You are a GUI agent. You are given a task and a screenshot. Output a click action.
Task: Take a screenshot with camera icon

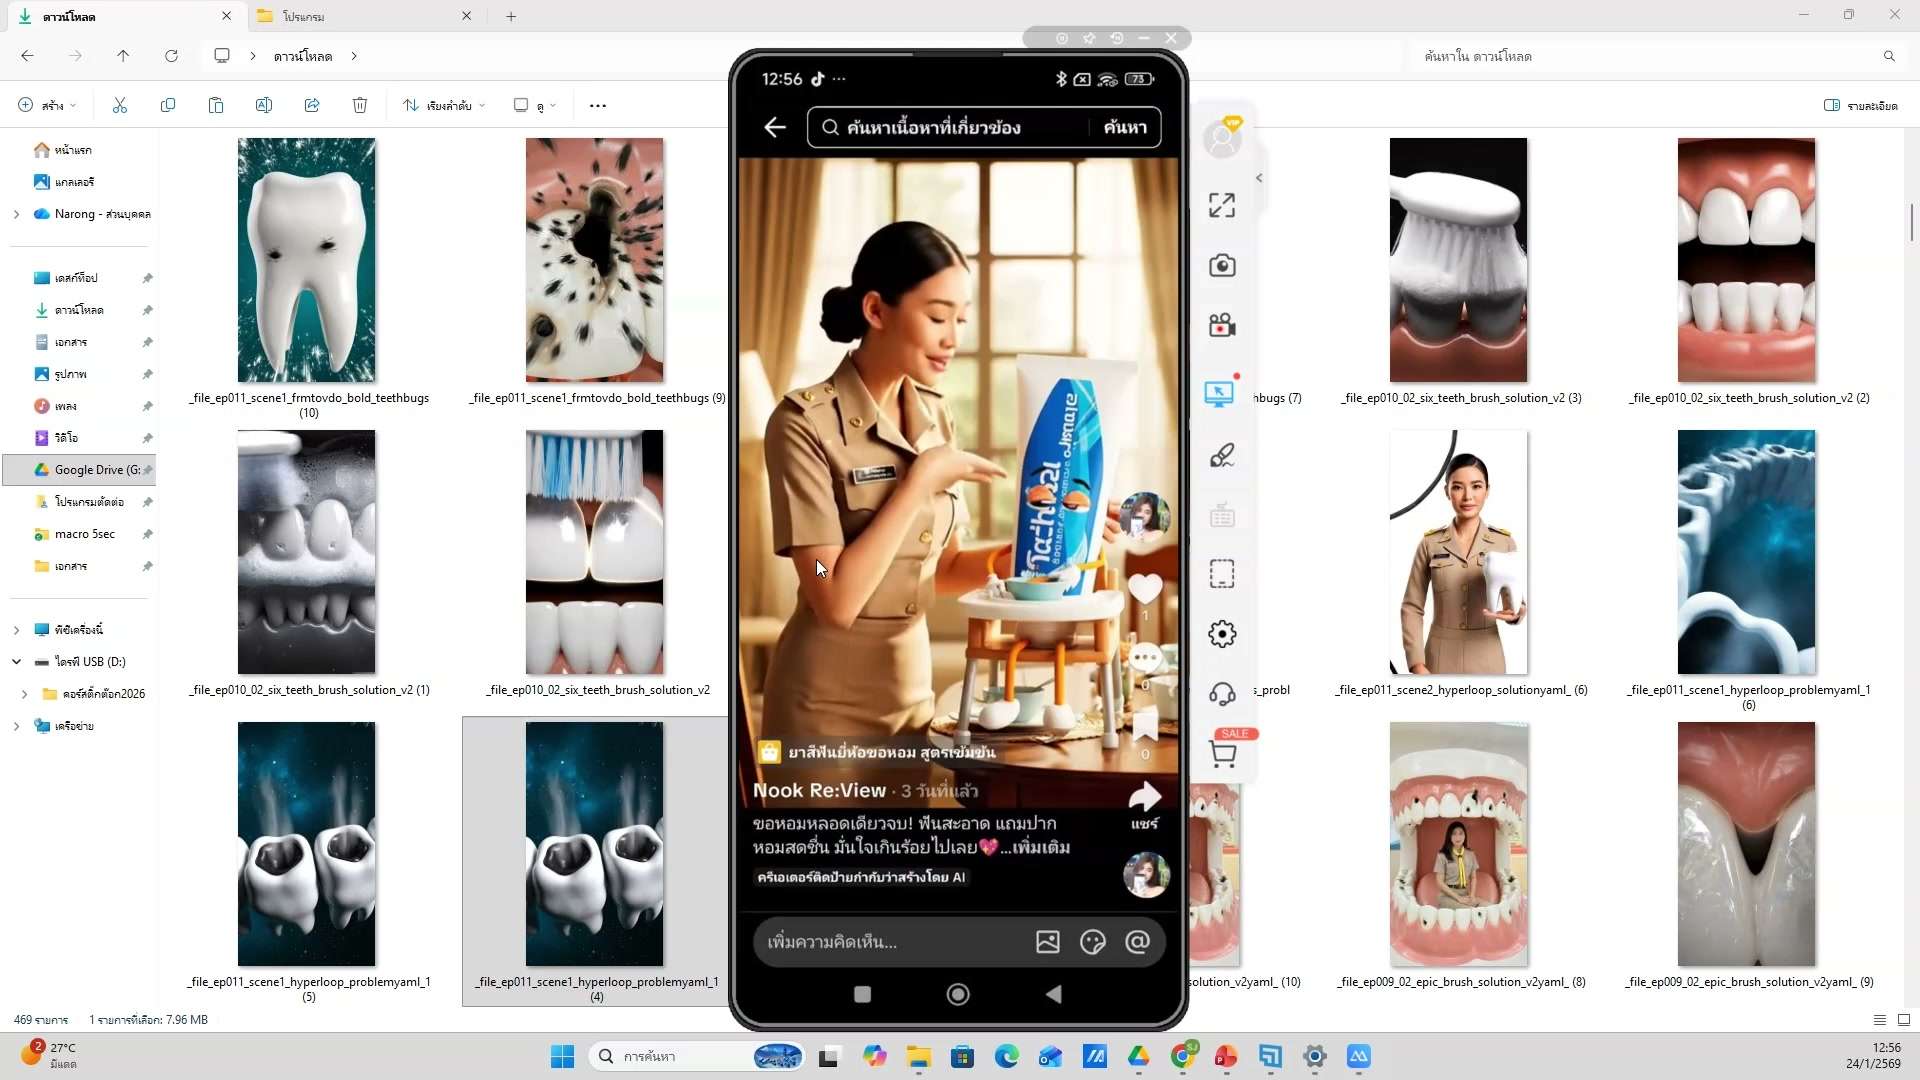point(1221,266)
